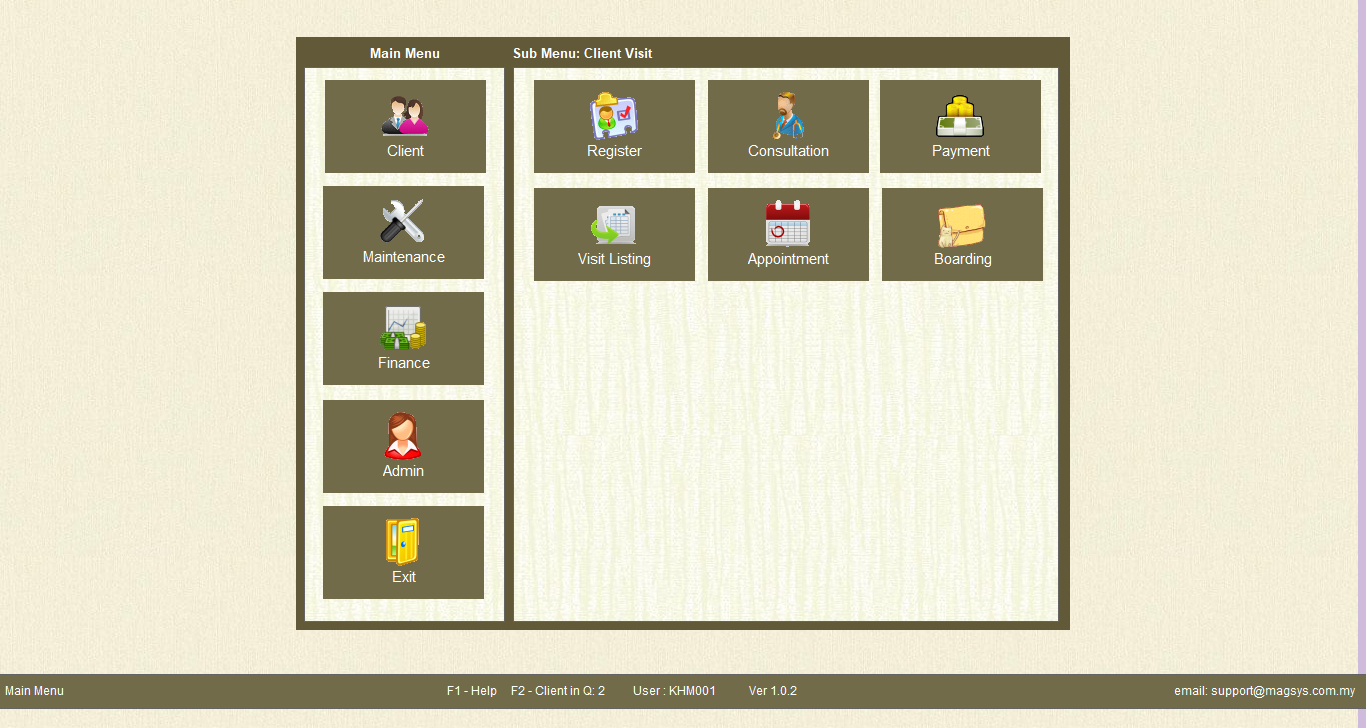Click the Consultation label text
The width and height of the screenshot is (1366, 728).
pyautogui.click(x=788, y=151)
